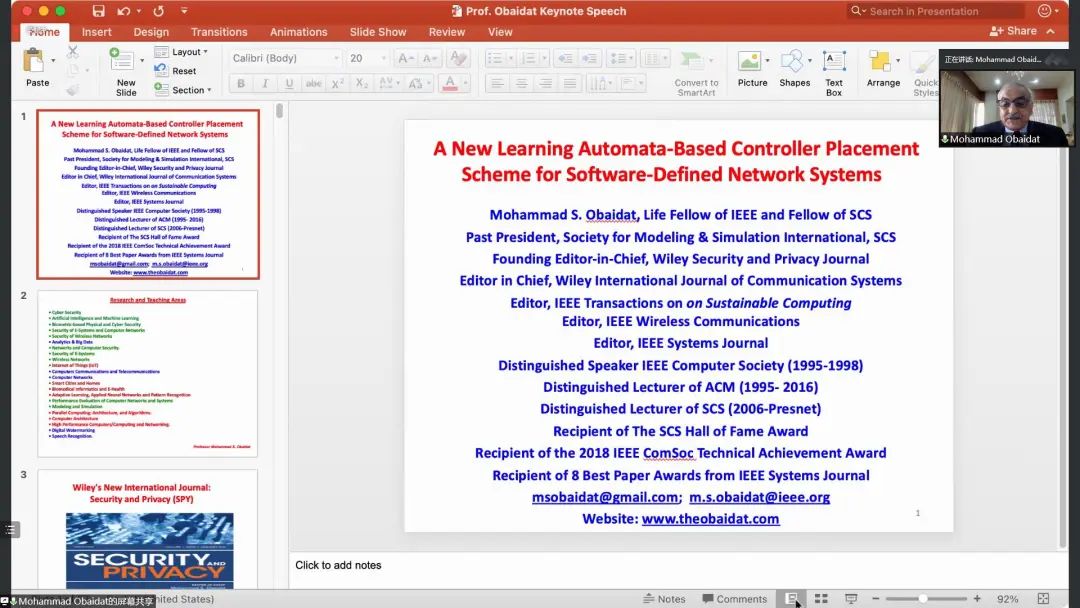The height and width of the screenshot is (608, 1080).
Task: Click the Justify alignment button
Action: pyautogui.click(x=570, y=83)
